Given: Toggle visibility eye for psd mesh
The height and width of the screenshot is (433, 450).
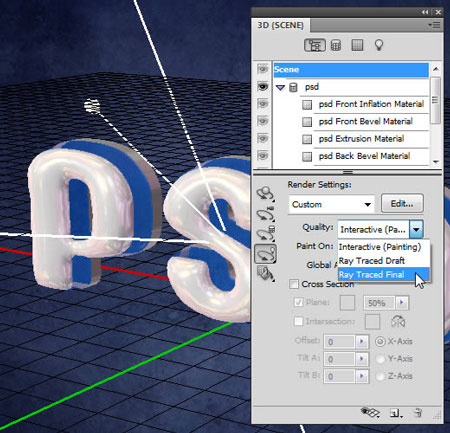Looking at the screenshot, I should (x=263, y=87).
